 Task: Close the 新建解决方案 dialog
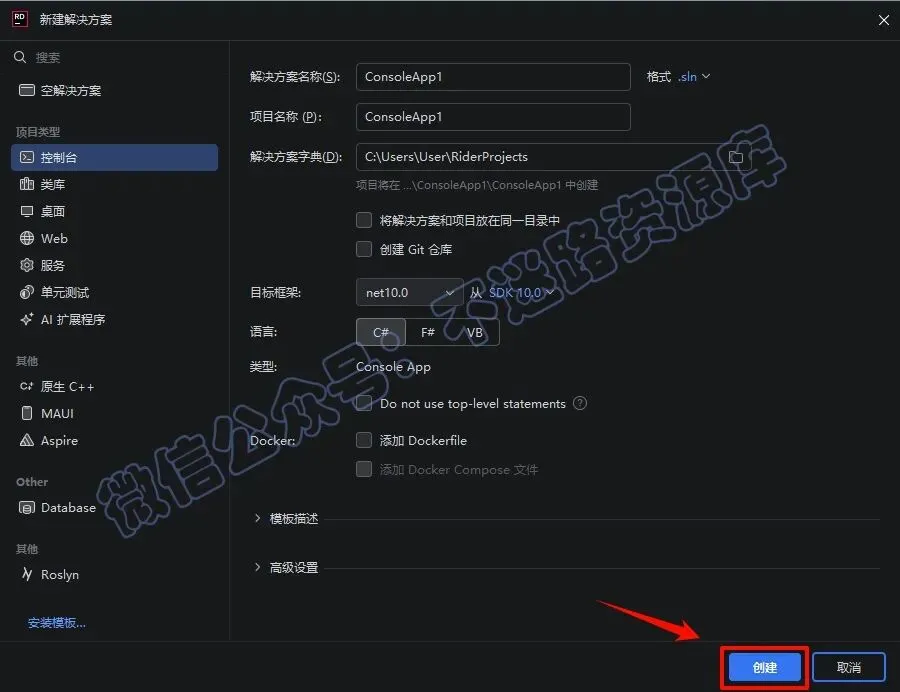point(883,20)
